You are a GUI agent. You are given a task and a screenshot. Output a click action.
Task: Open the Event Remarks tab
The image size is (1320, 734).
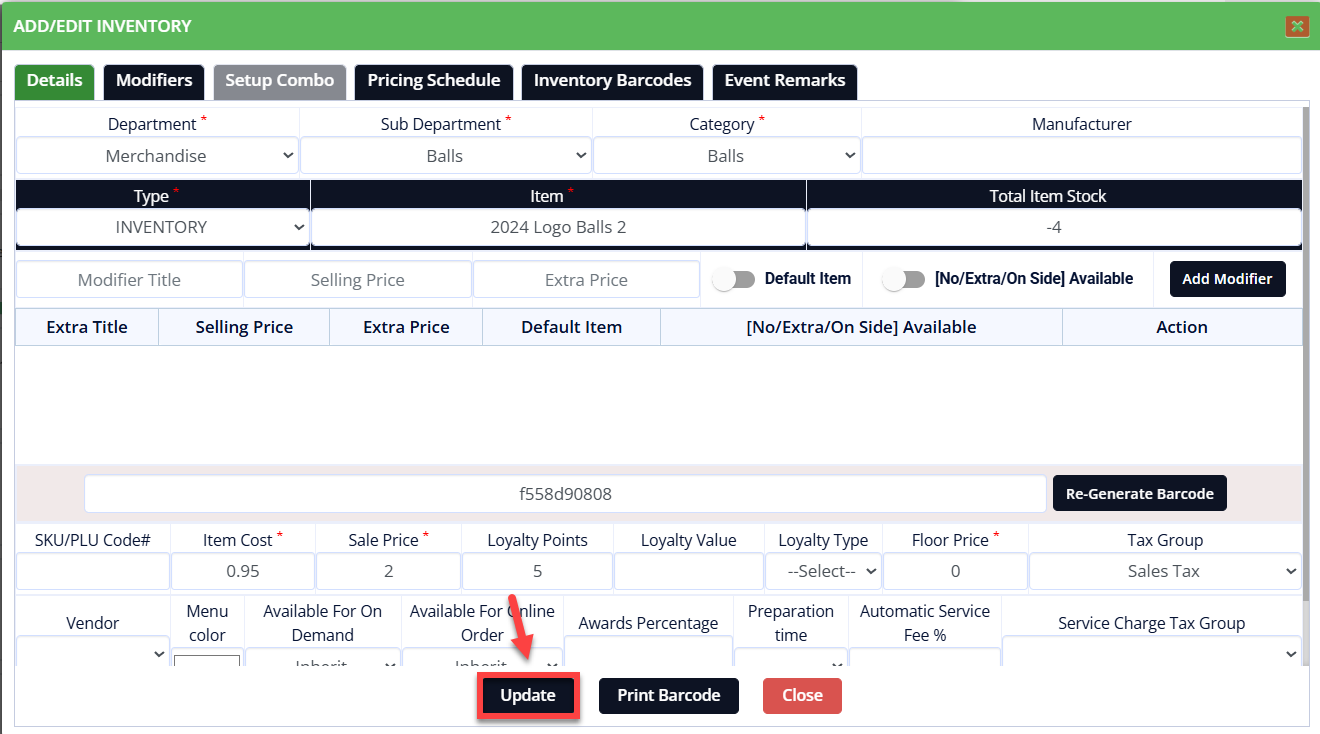point(784,81)
